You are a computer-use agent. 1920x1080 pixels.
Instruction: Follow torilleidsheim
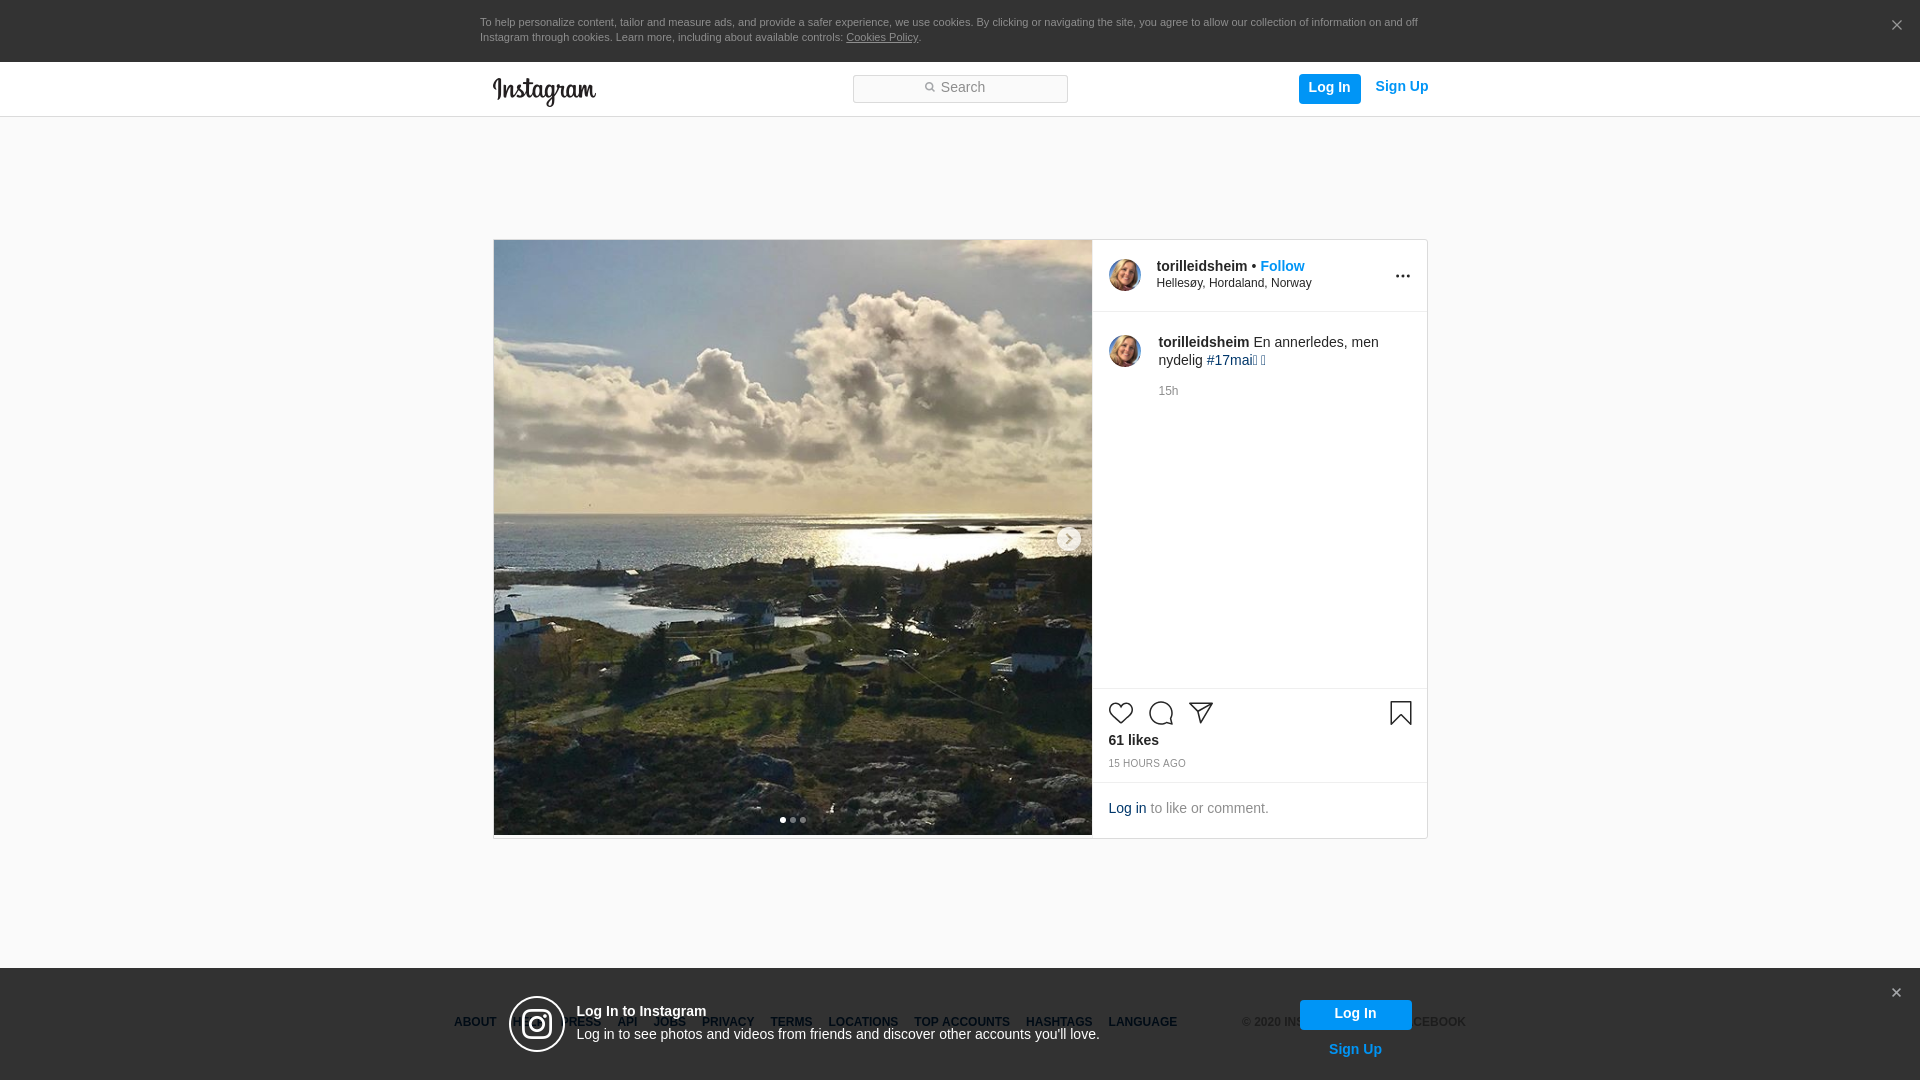coord(1281,266)
